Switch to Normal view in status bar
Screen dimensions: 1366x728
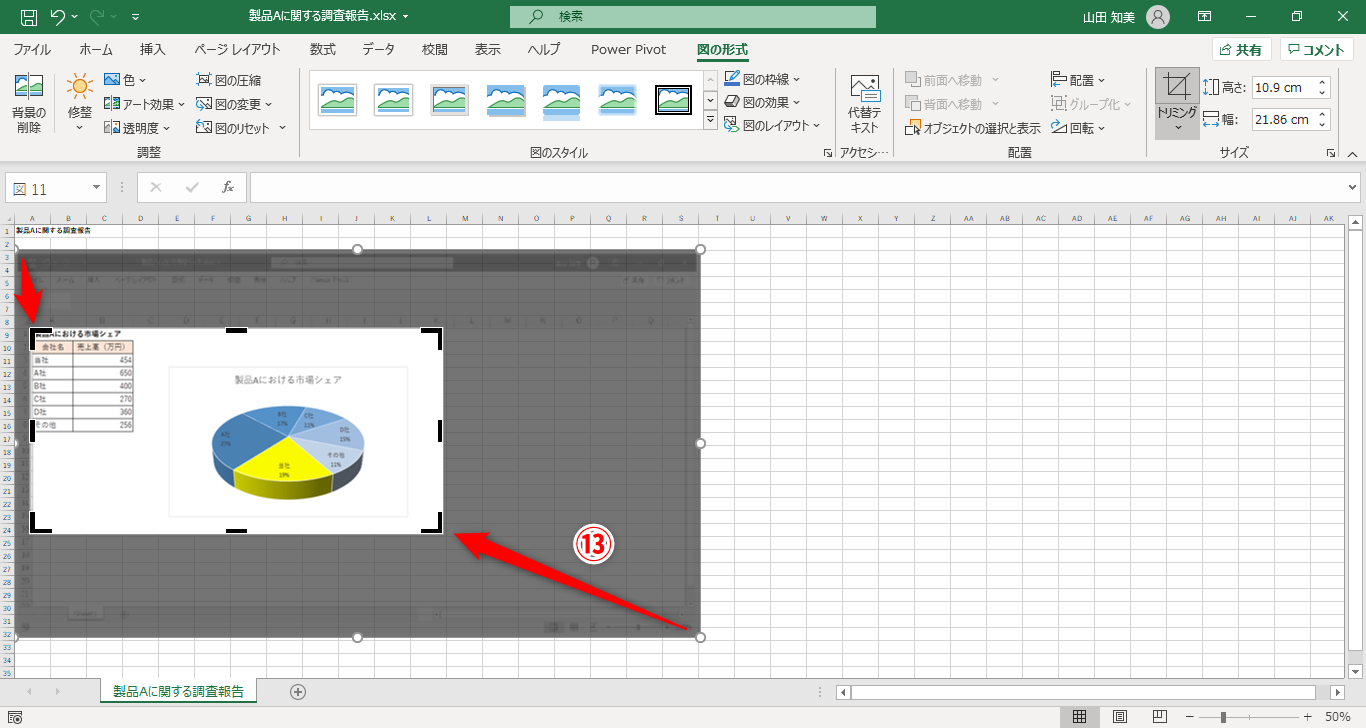coord(1079,717)
